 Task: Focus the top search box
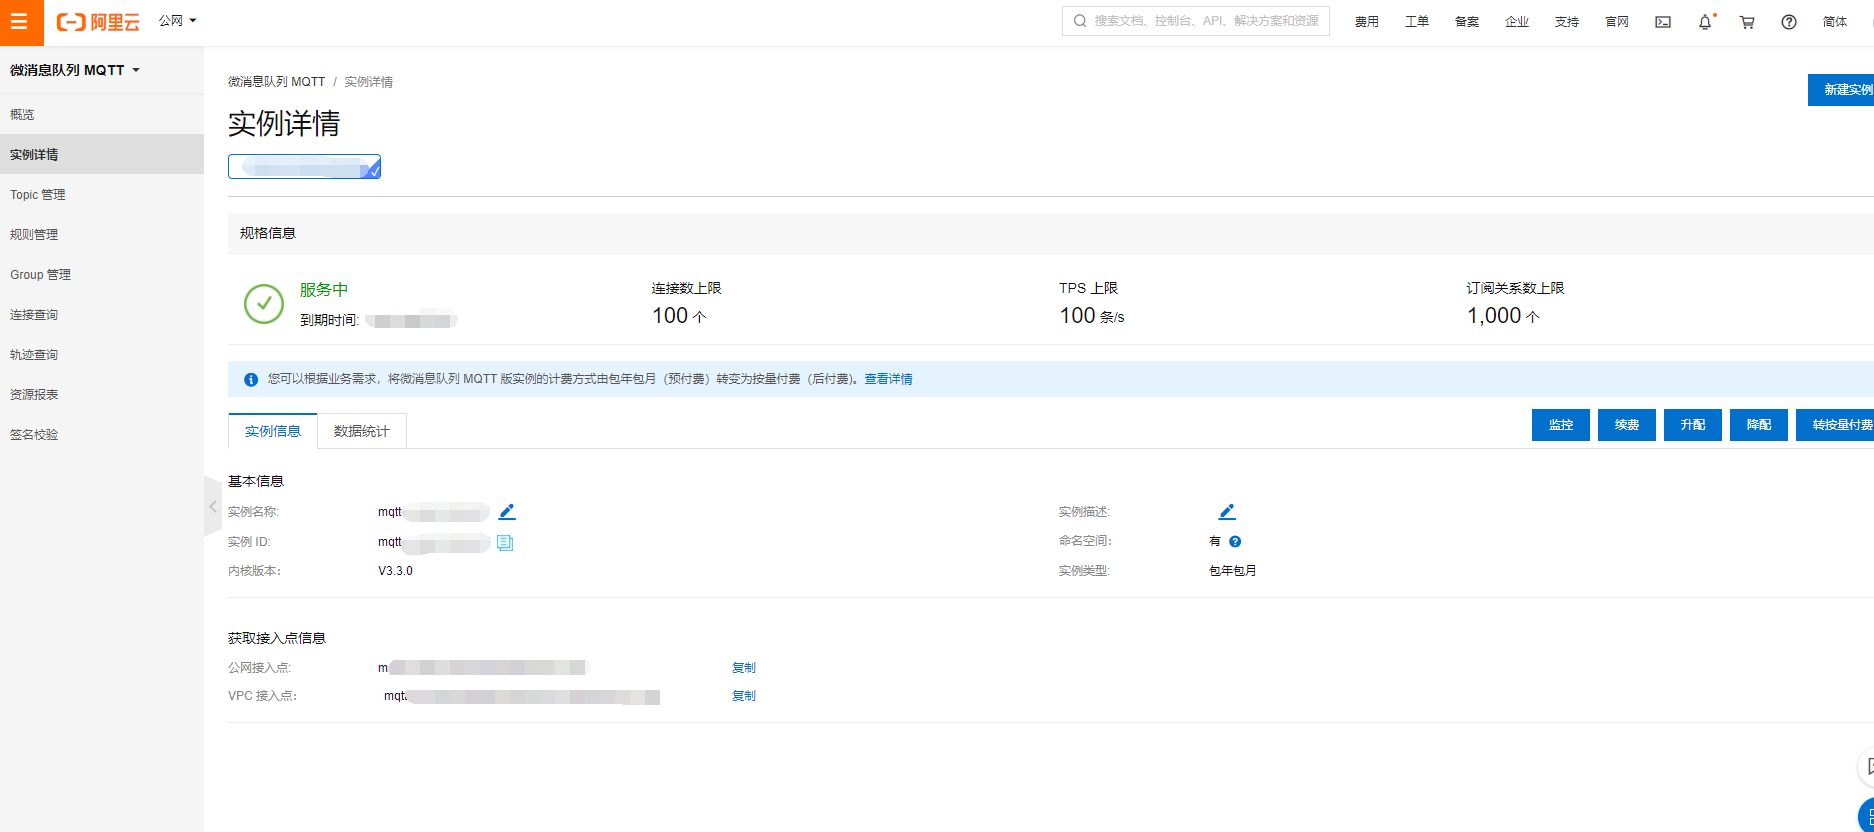click(x=1196, y=21)
